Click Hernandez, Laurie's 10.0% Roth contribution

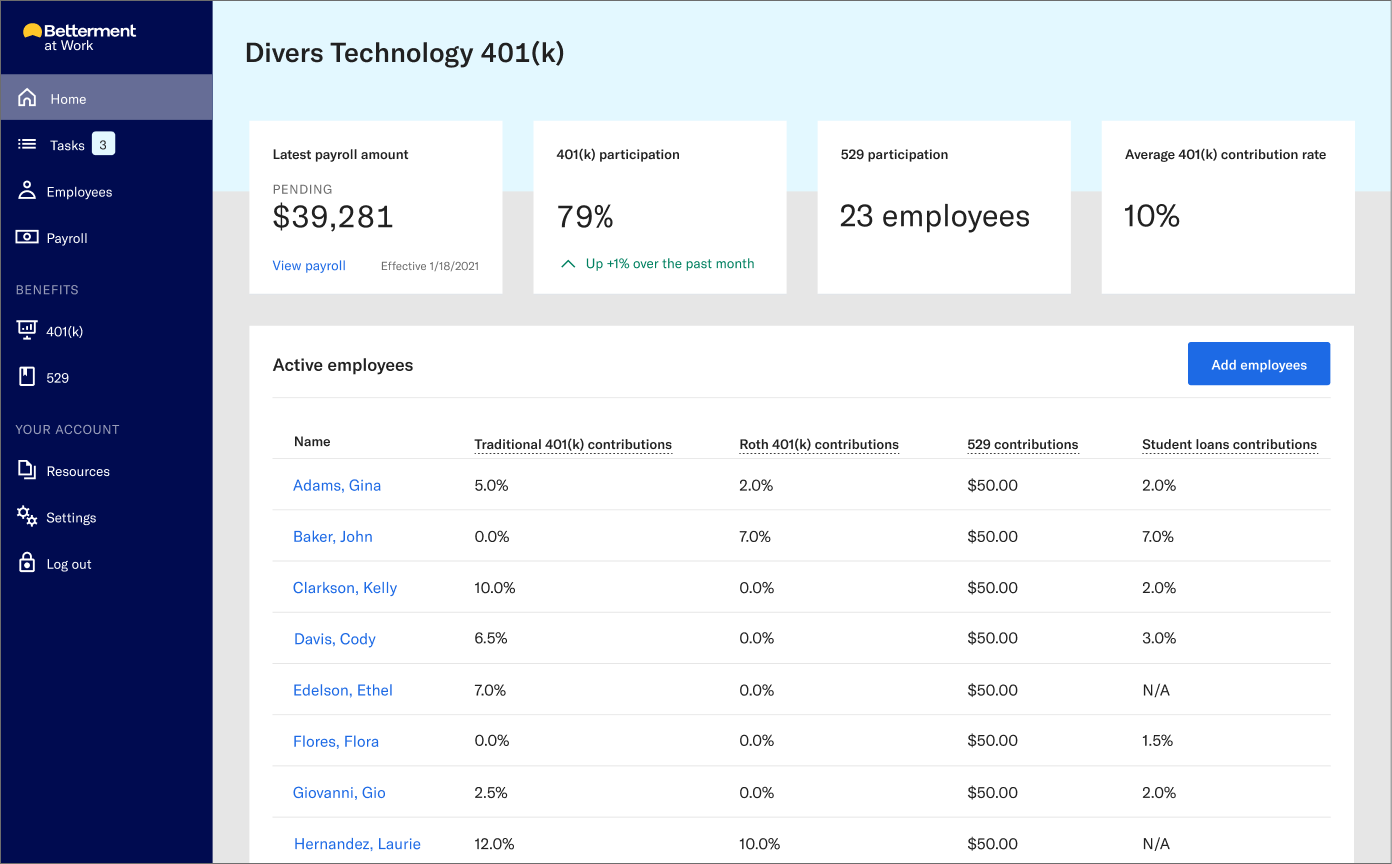coord(759,844)
